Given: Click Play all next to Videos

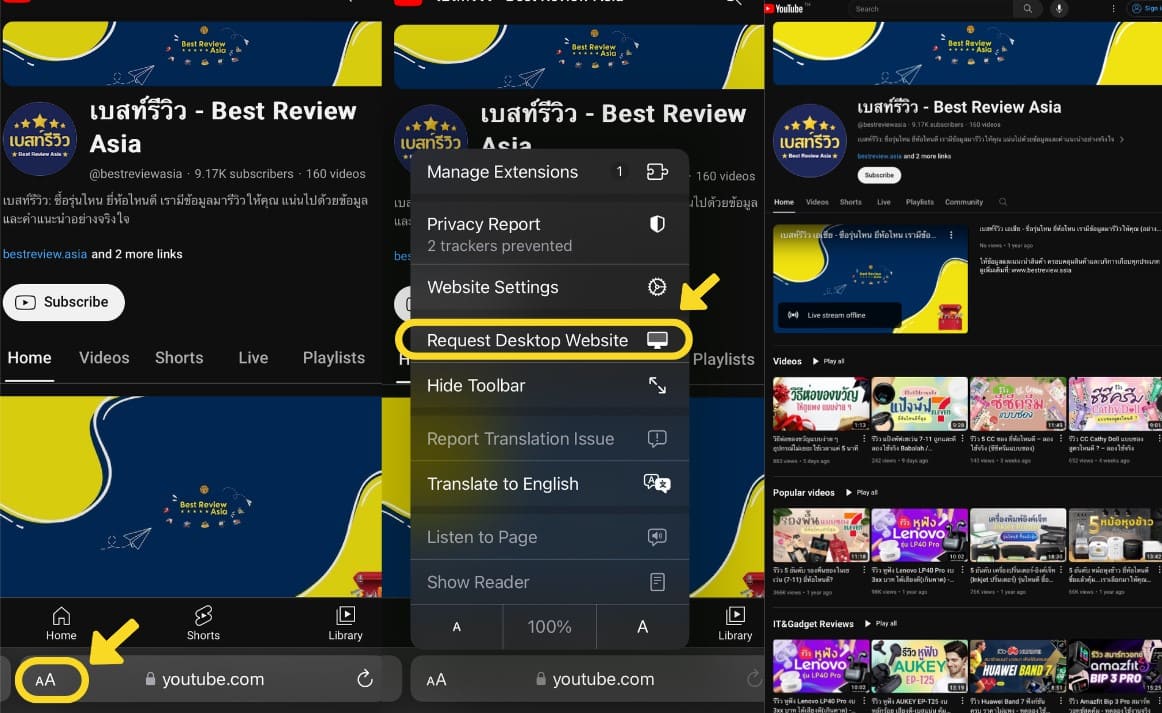Looking at the screenshot, I should point(829,362).
